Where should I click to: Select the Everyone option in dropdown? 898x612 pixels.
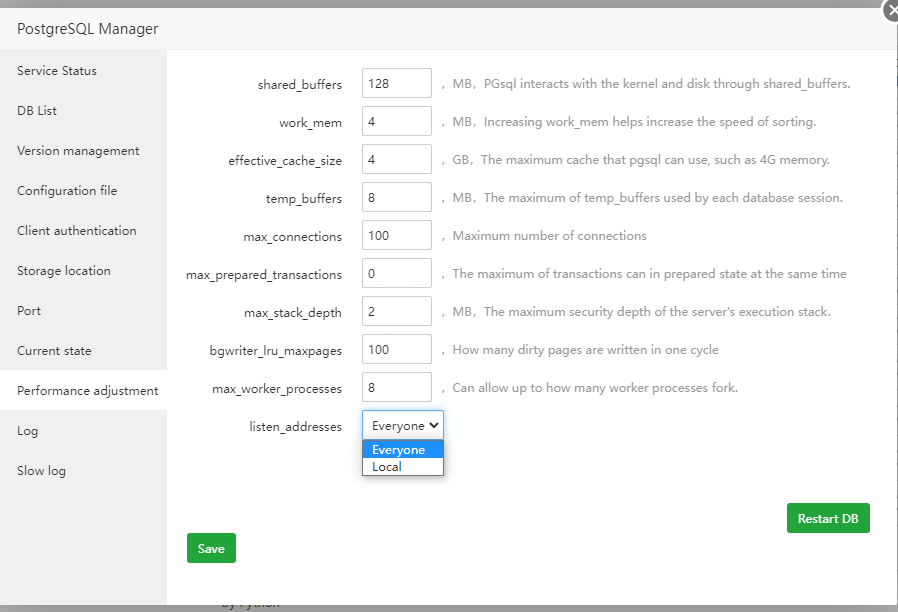pyautogui.click(x=399, y=450)
